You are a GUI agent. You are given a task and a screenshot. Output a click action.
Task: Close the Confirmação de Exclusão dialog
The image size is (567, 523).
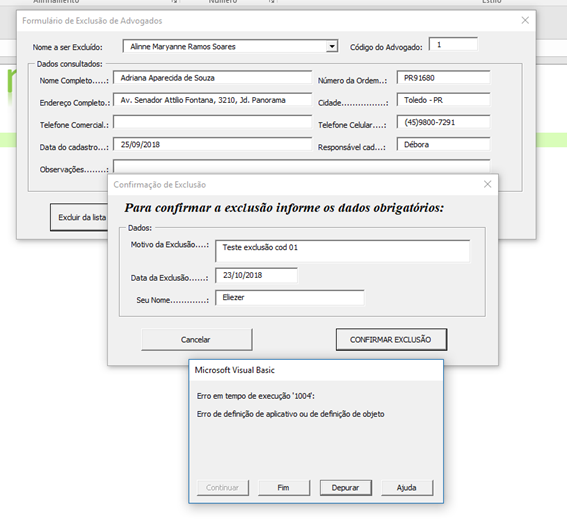click(487, 184)
